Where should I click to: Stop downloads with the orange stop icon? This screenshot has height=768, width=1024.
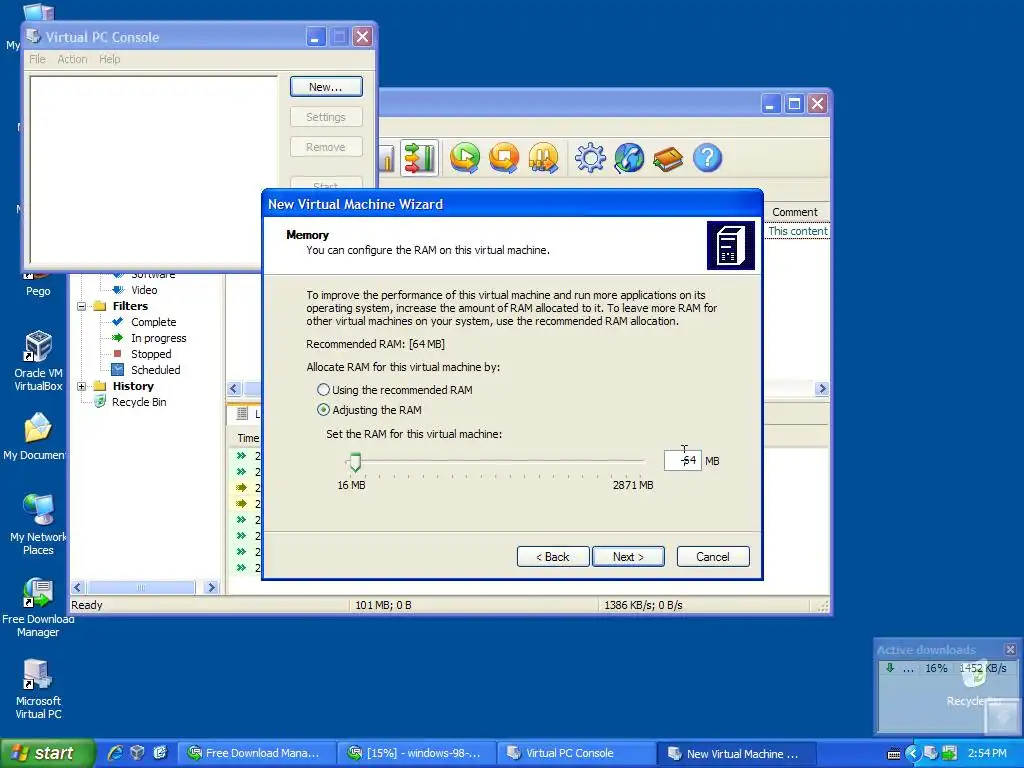click(504, 157)
